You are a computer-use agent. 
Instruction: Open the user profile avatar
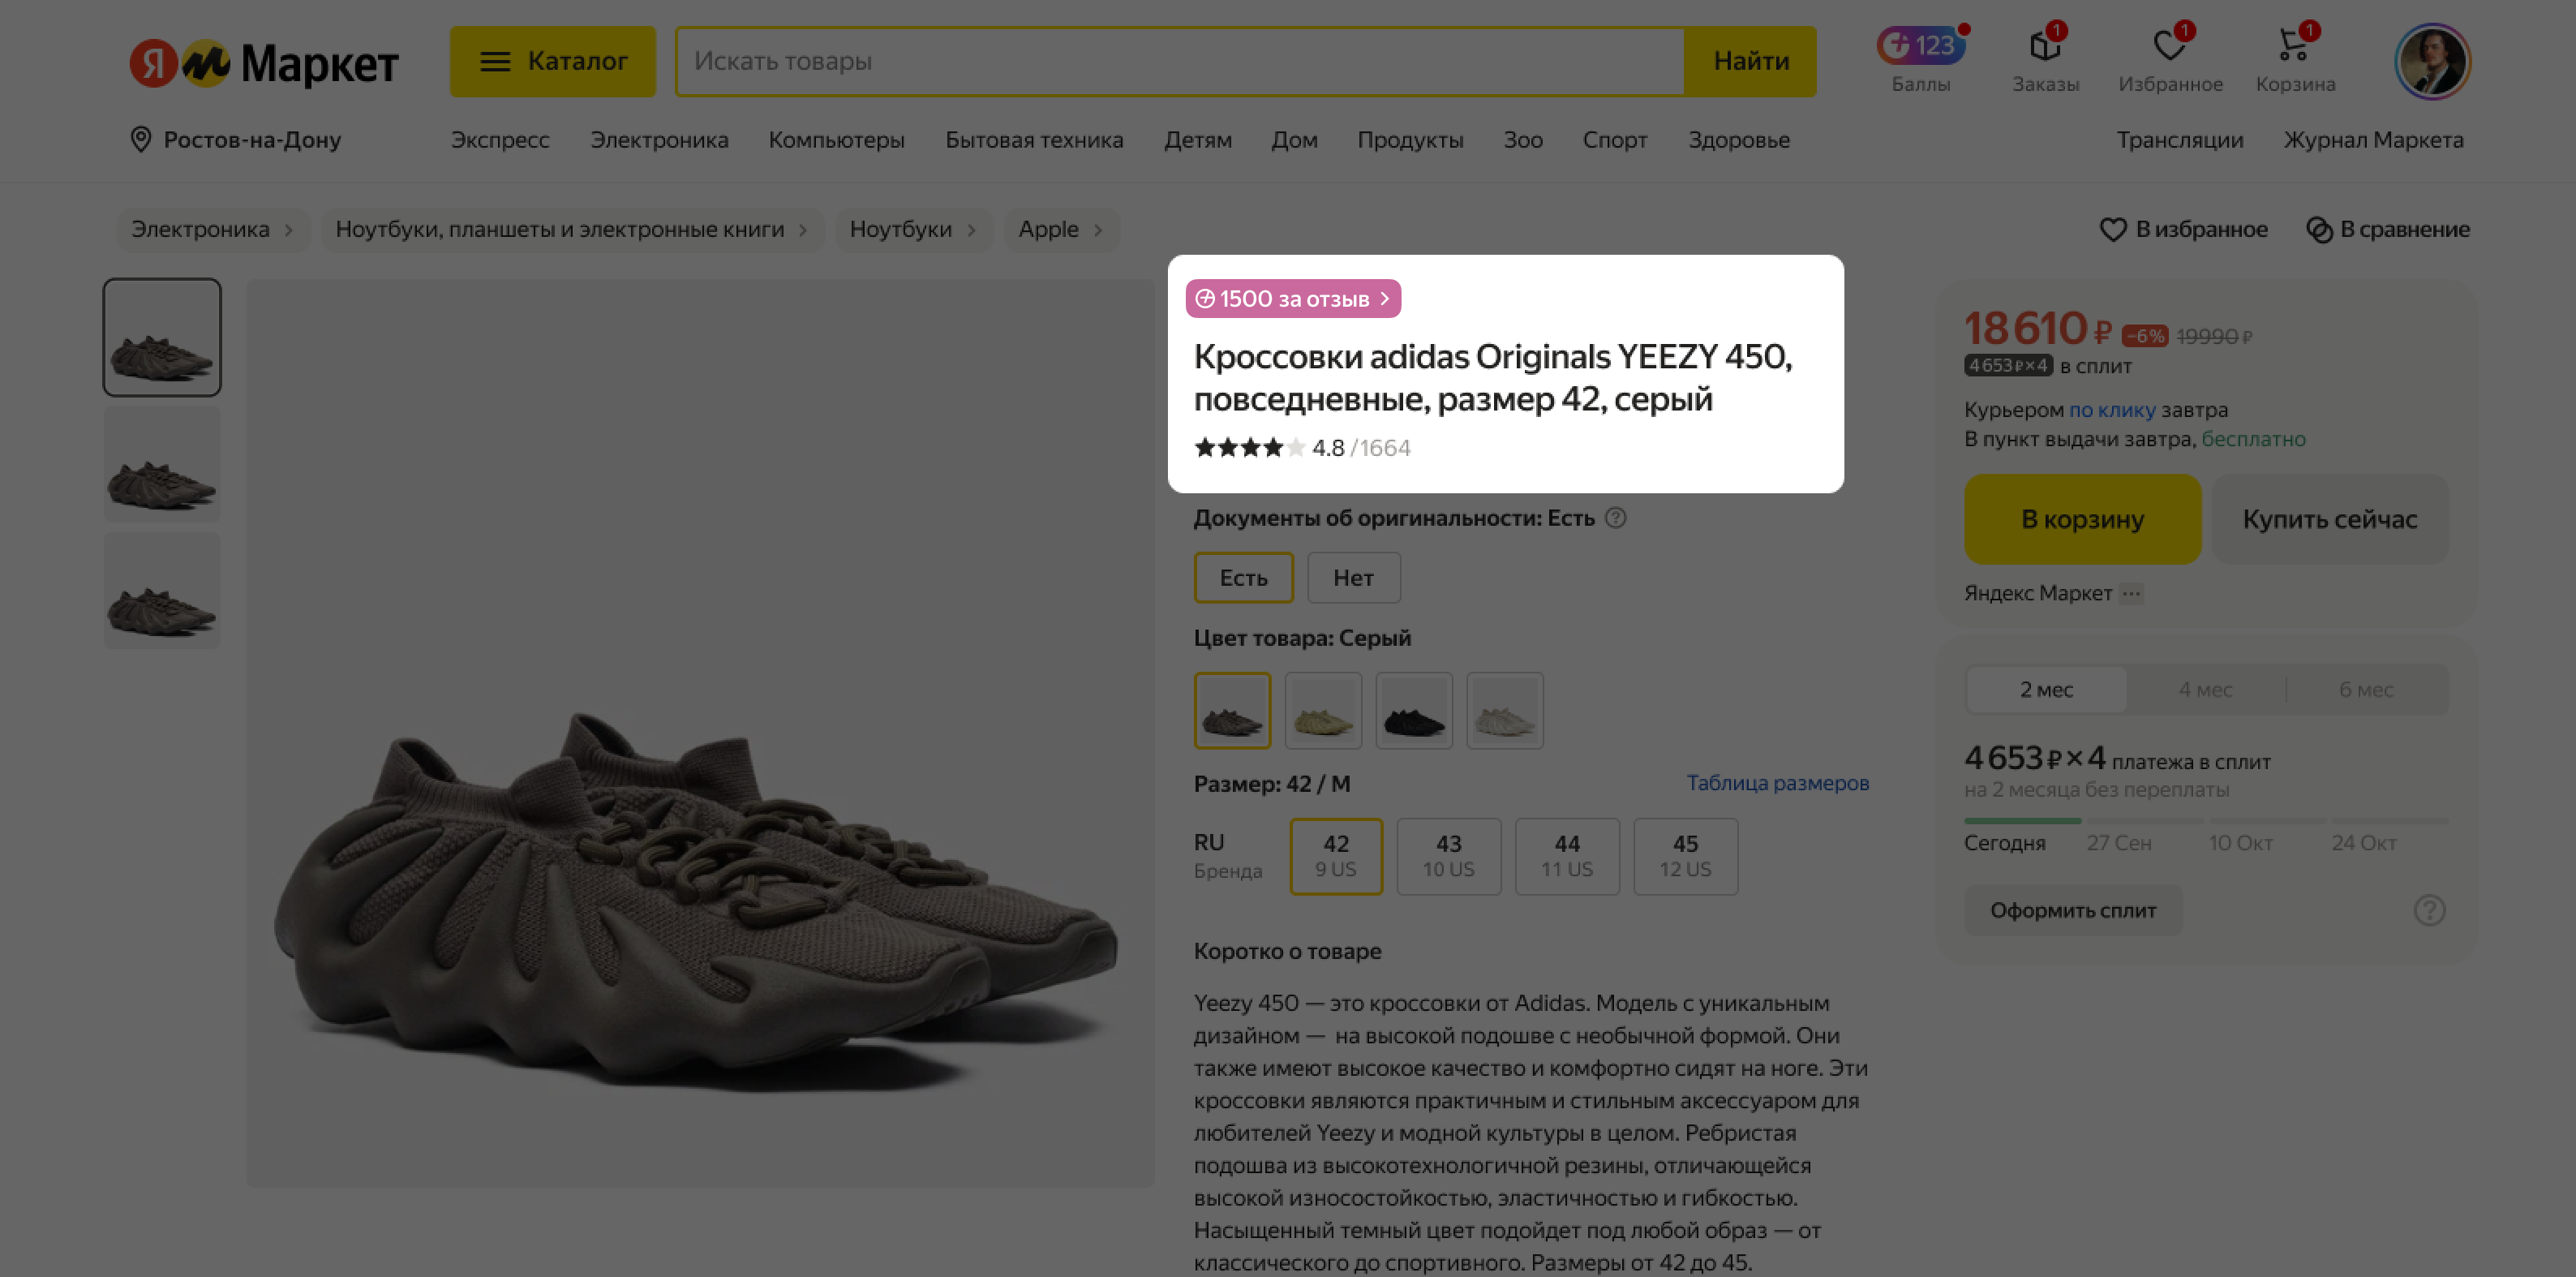click(x=2432, y=62)
